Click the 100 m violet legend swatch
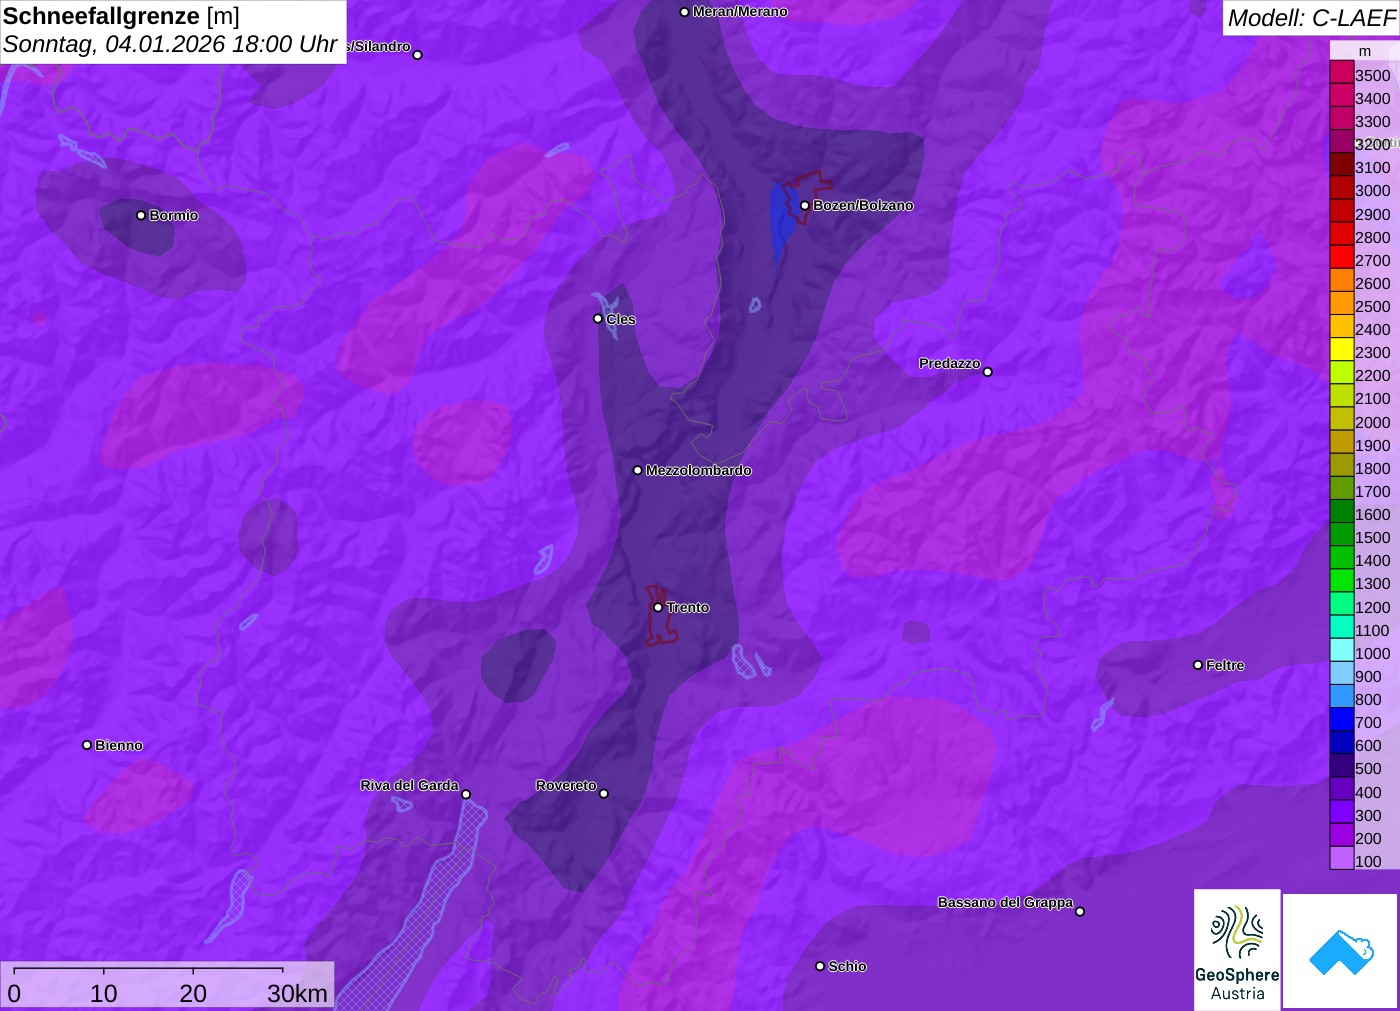The image size is (1400, 1011). (x=1342, y=858)
